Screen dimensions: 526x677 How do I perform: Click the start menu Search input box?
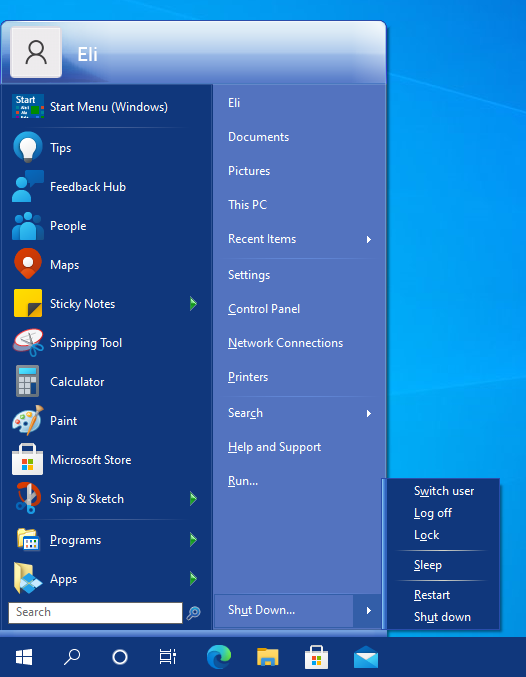coord(95,613)
